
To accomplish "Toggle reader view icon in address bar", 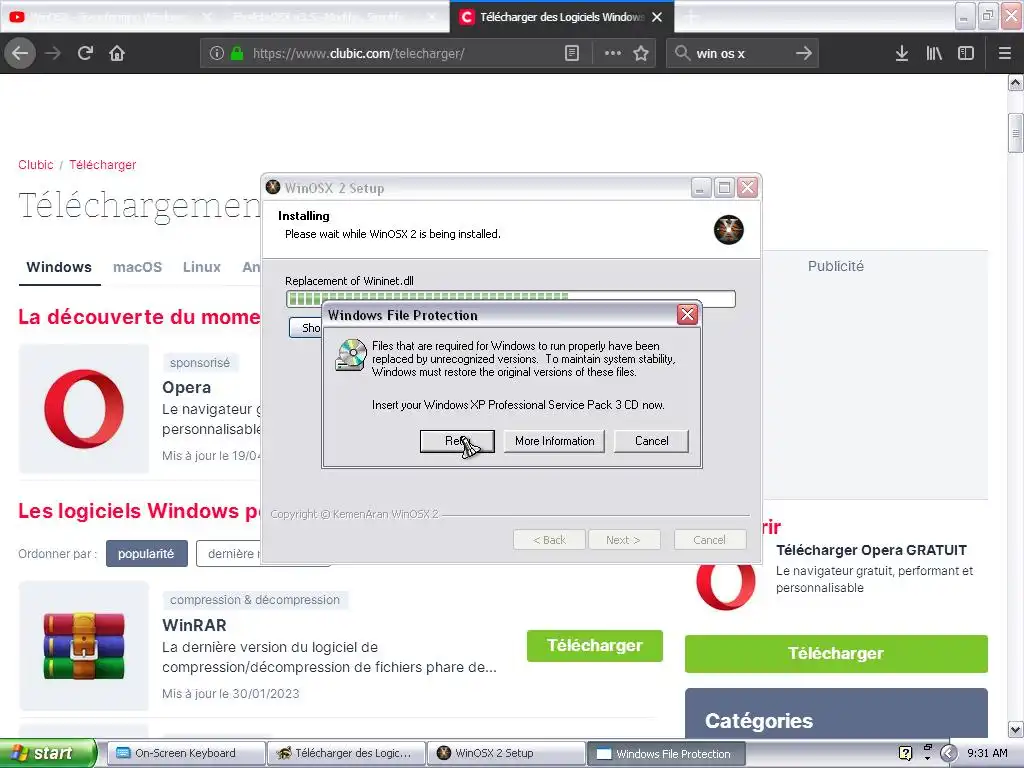I will click(571, 53).
